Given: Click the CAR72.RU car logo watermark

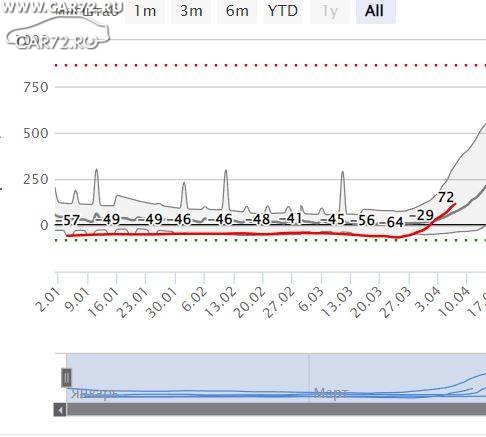Looking at the screenshot, I should 58,33.
